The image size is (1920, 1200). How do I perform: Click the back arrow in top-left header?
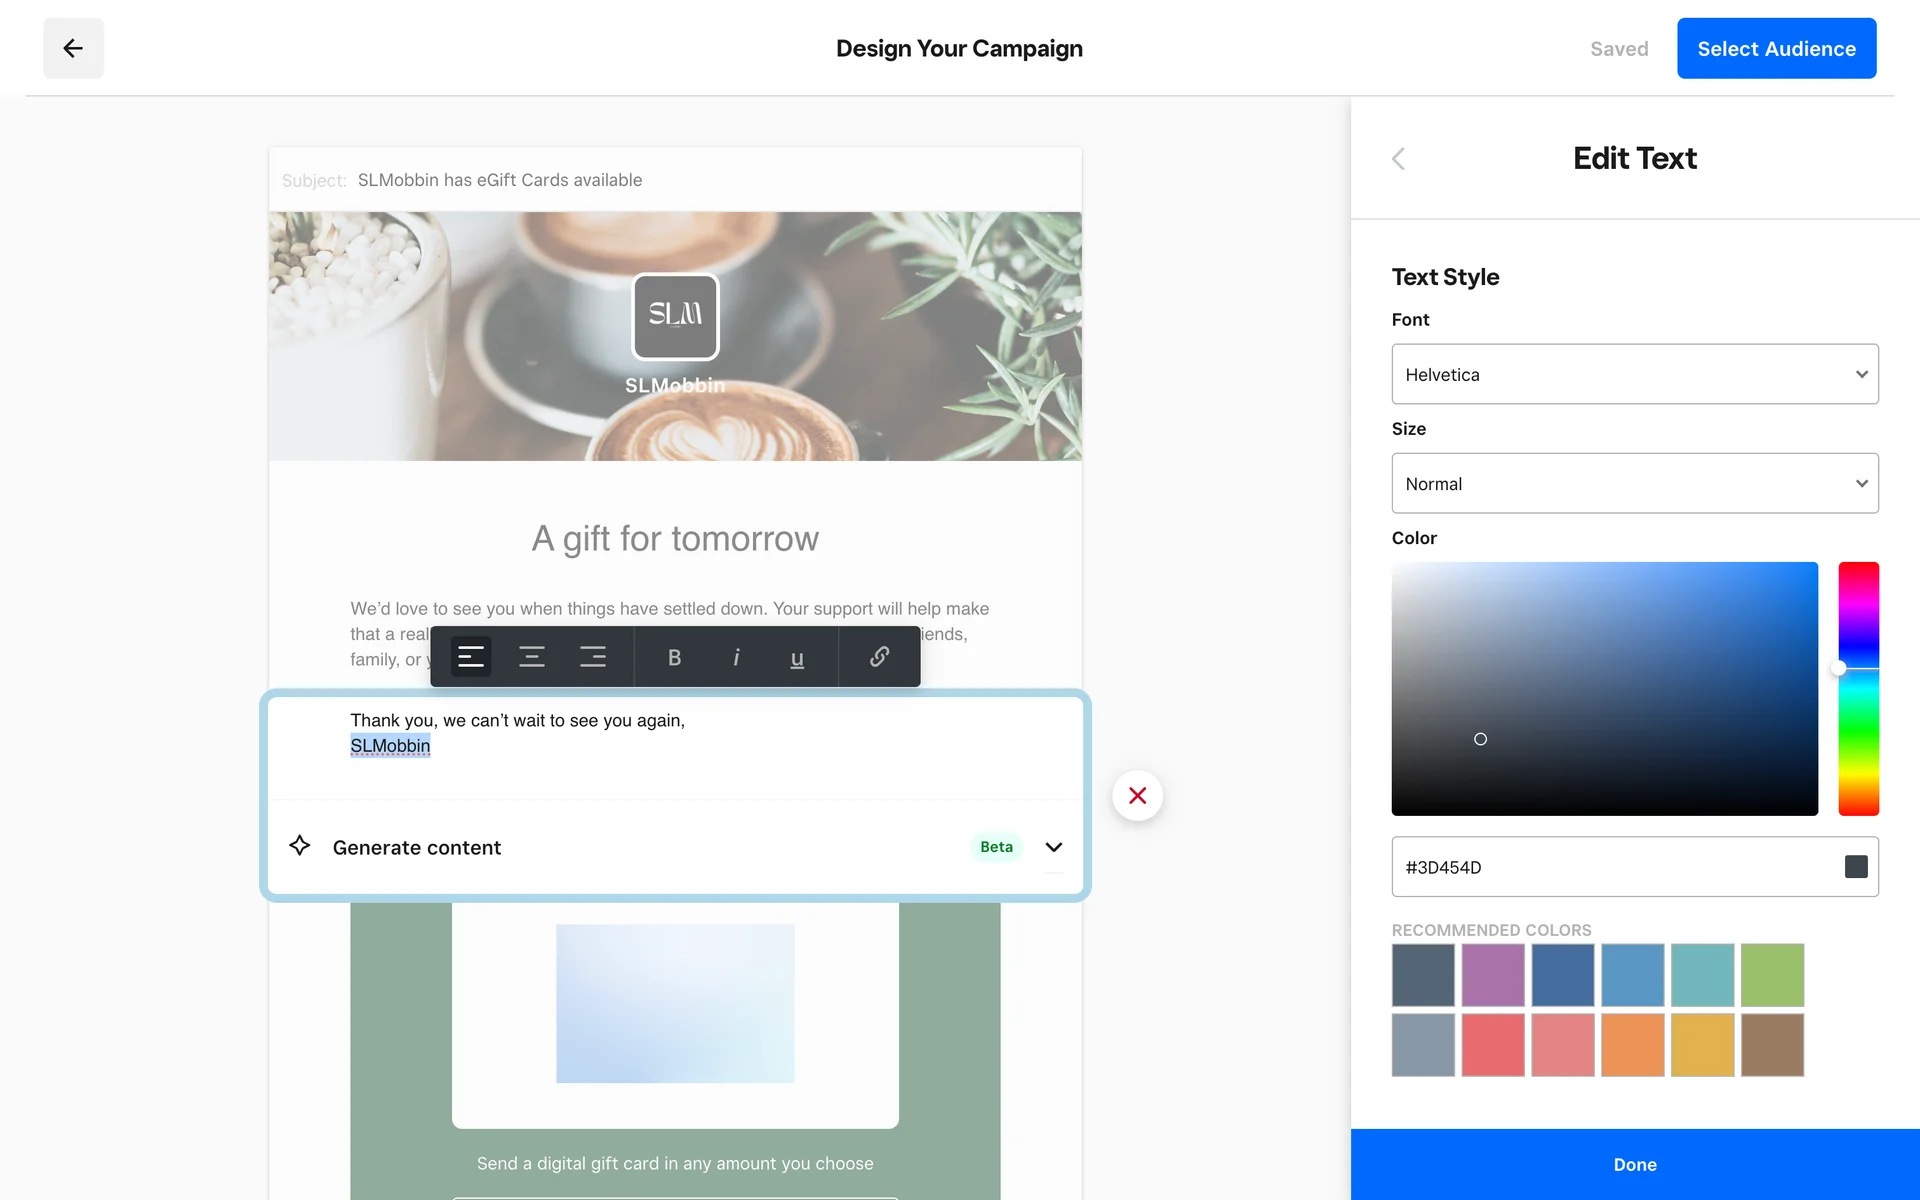point(73,48)
